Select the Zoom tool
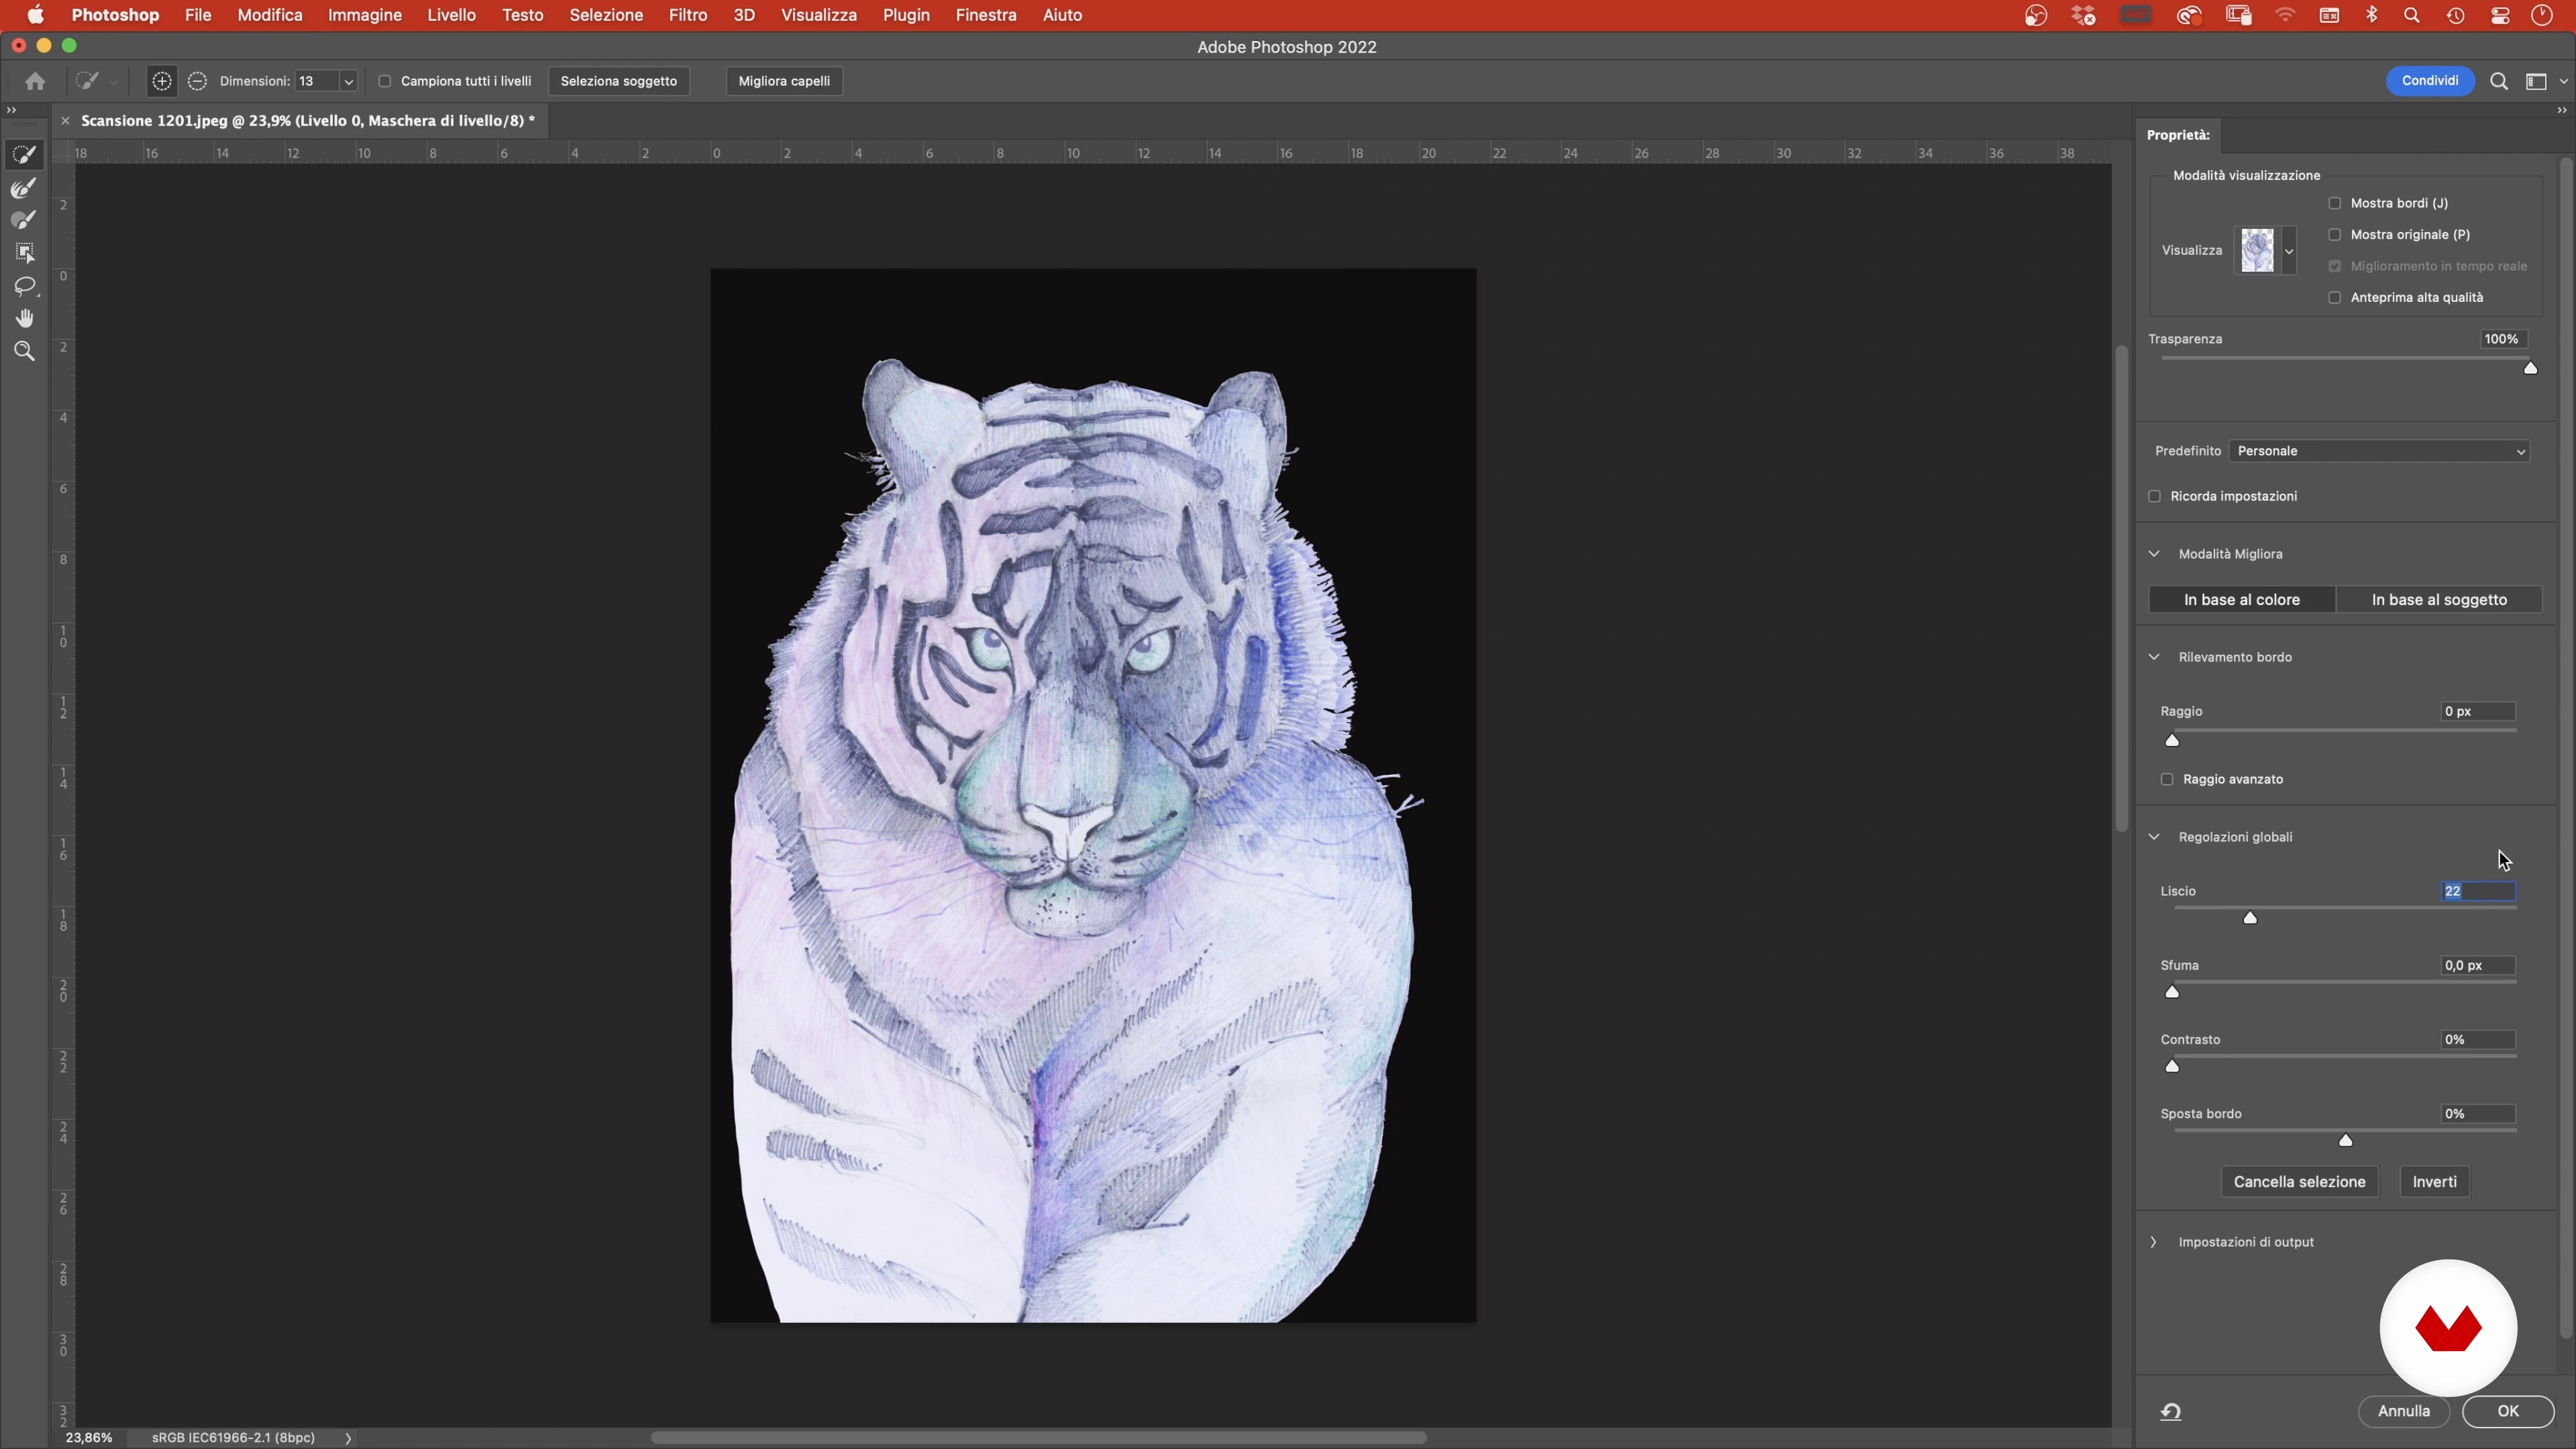Image resolution: width=2576 pixels, height=1449 pixels. [25, 351]
